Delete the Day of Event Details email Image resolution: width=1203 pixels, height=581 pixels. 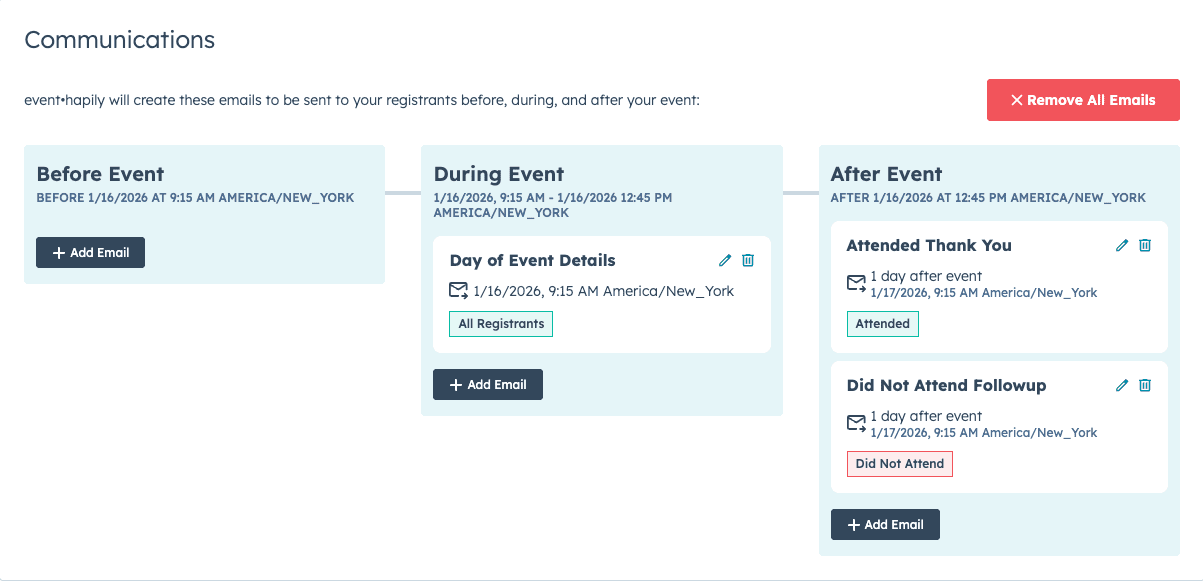pyautogui.click(x=748, y=260)
